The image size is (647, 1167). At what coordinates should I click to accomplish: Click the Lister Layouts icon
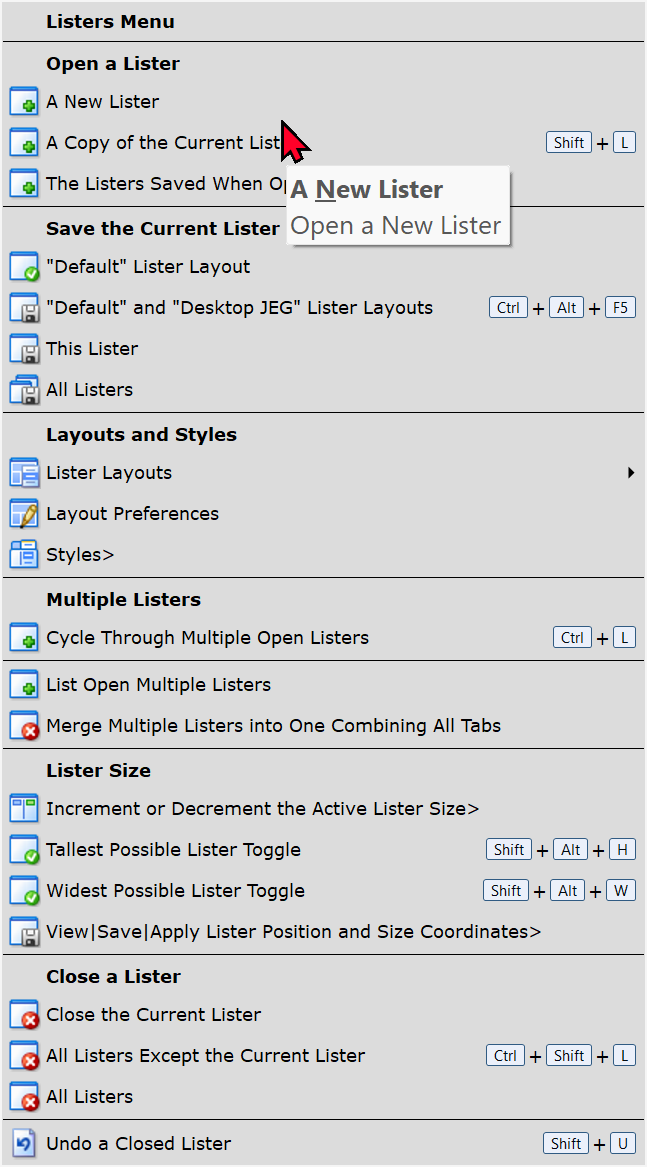click(23, 473)
